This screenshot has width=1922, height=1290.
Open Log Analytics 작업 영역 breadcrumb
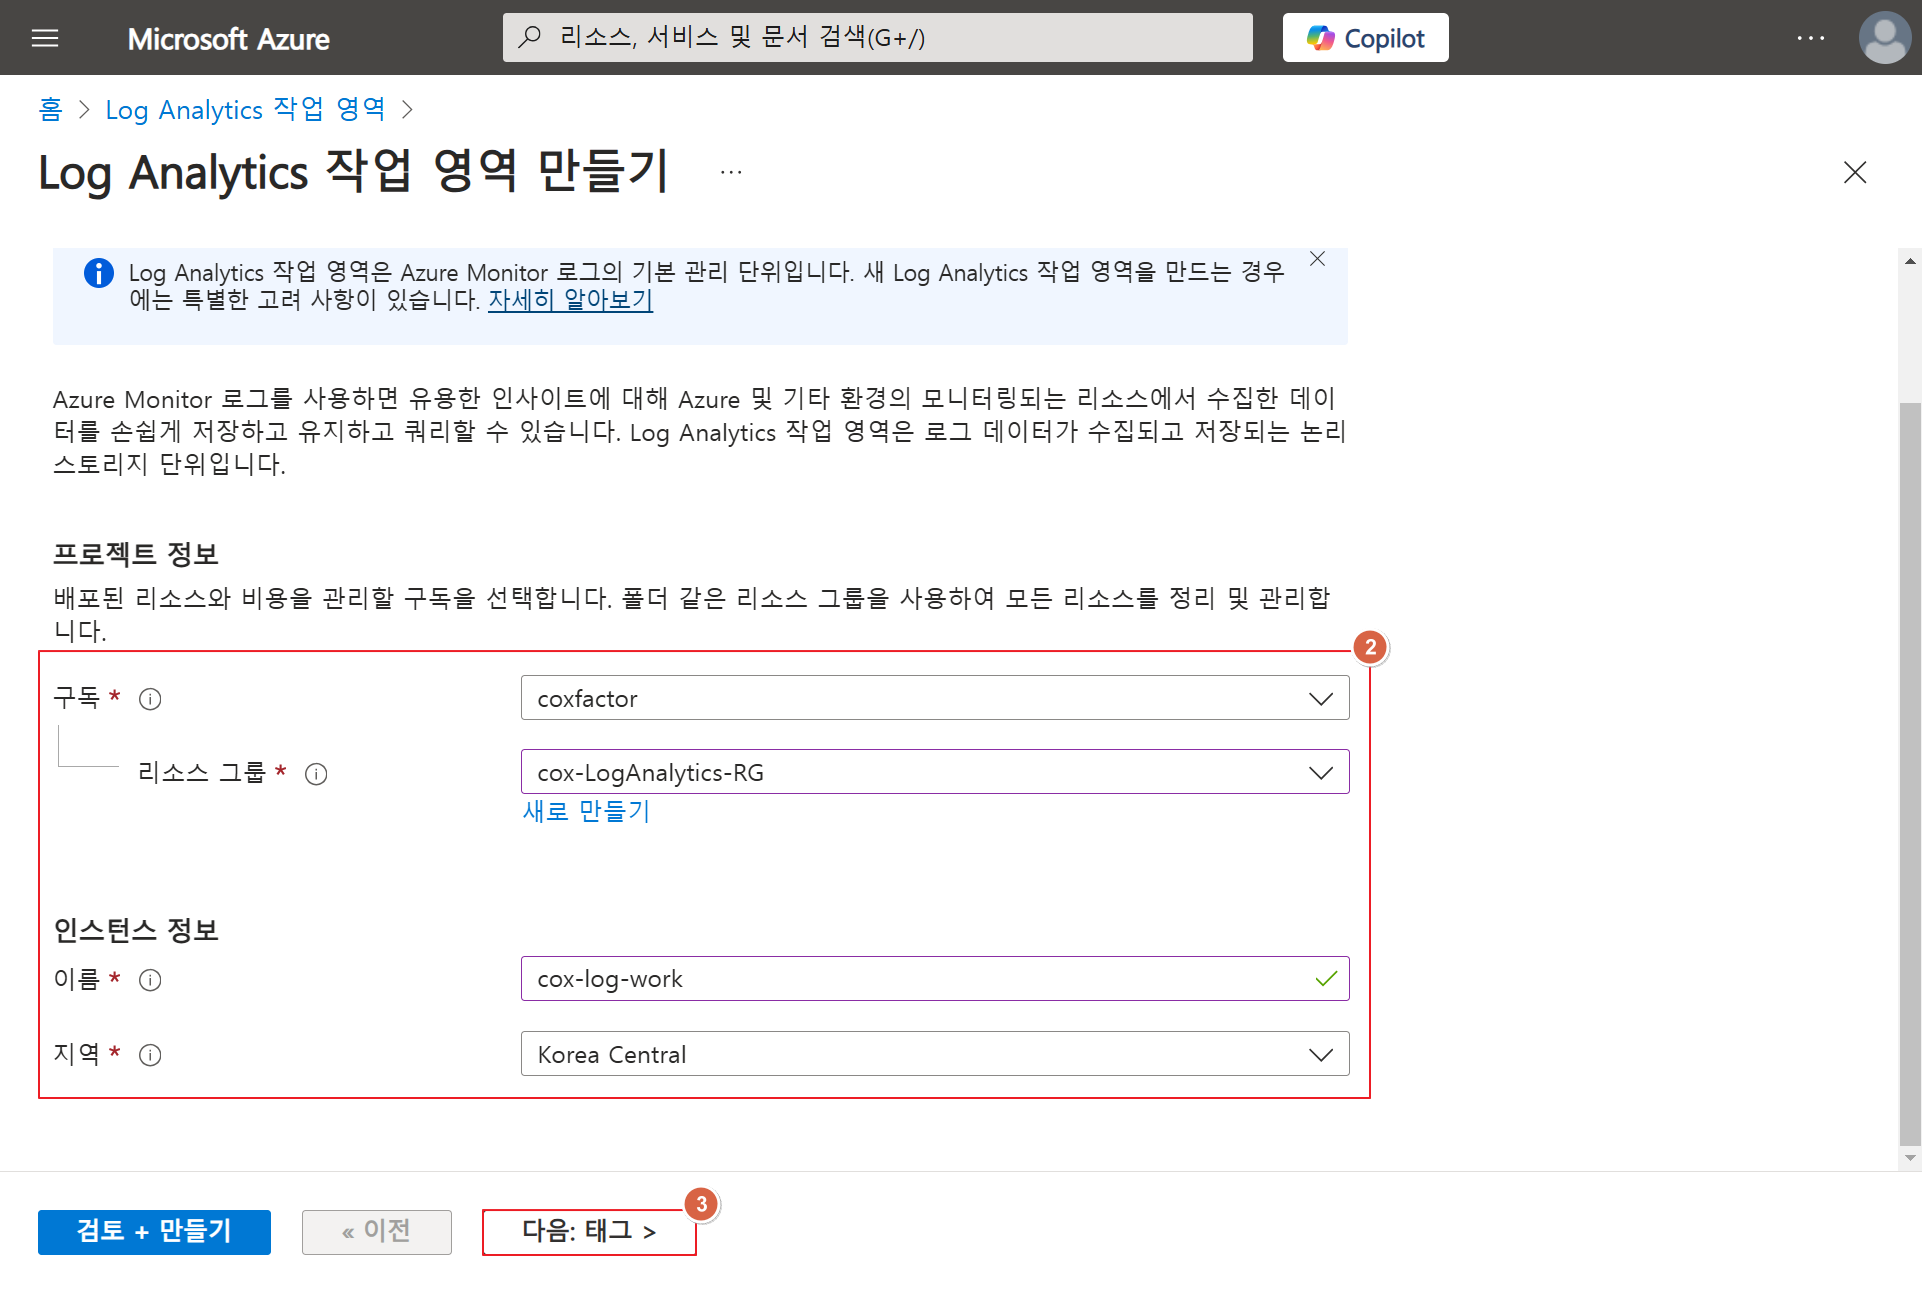pos(245,109)
